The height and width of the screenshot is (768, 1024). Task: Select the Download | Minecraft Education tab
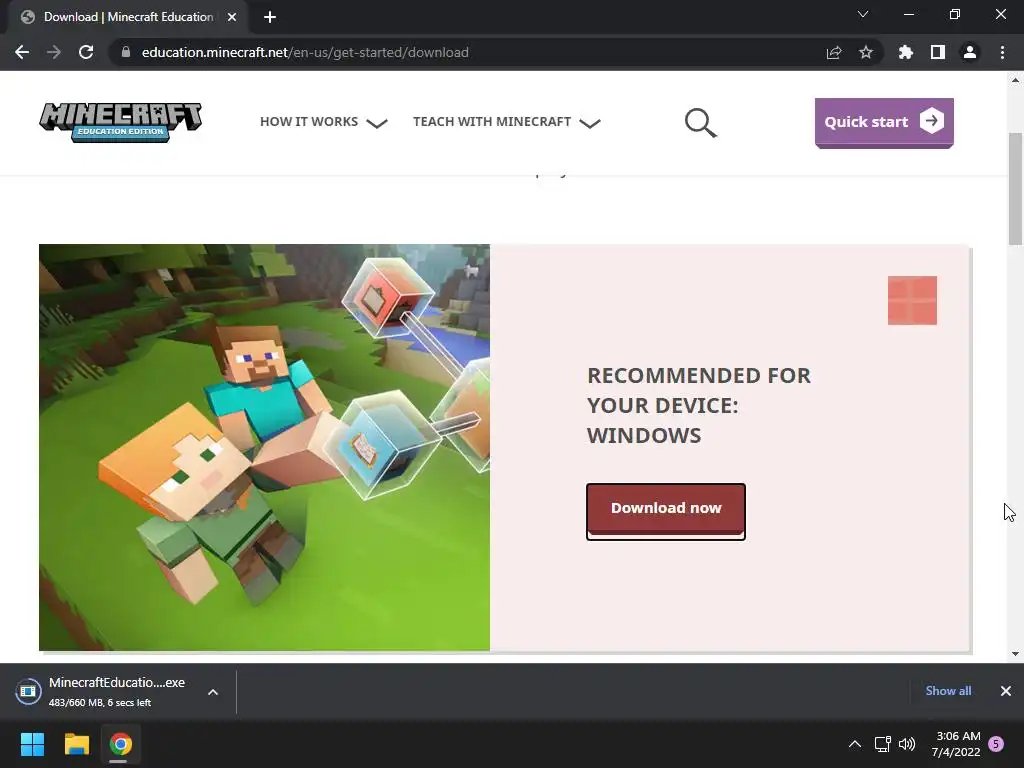pyautogui.click(x=128, y=17)
